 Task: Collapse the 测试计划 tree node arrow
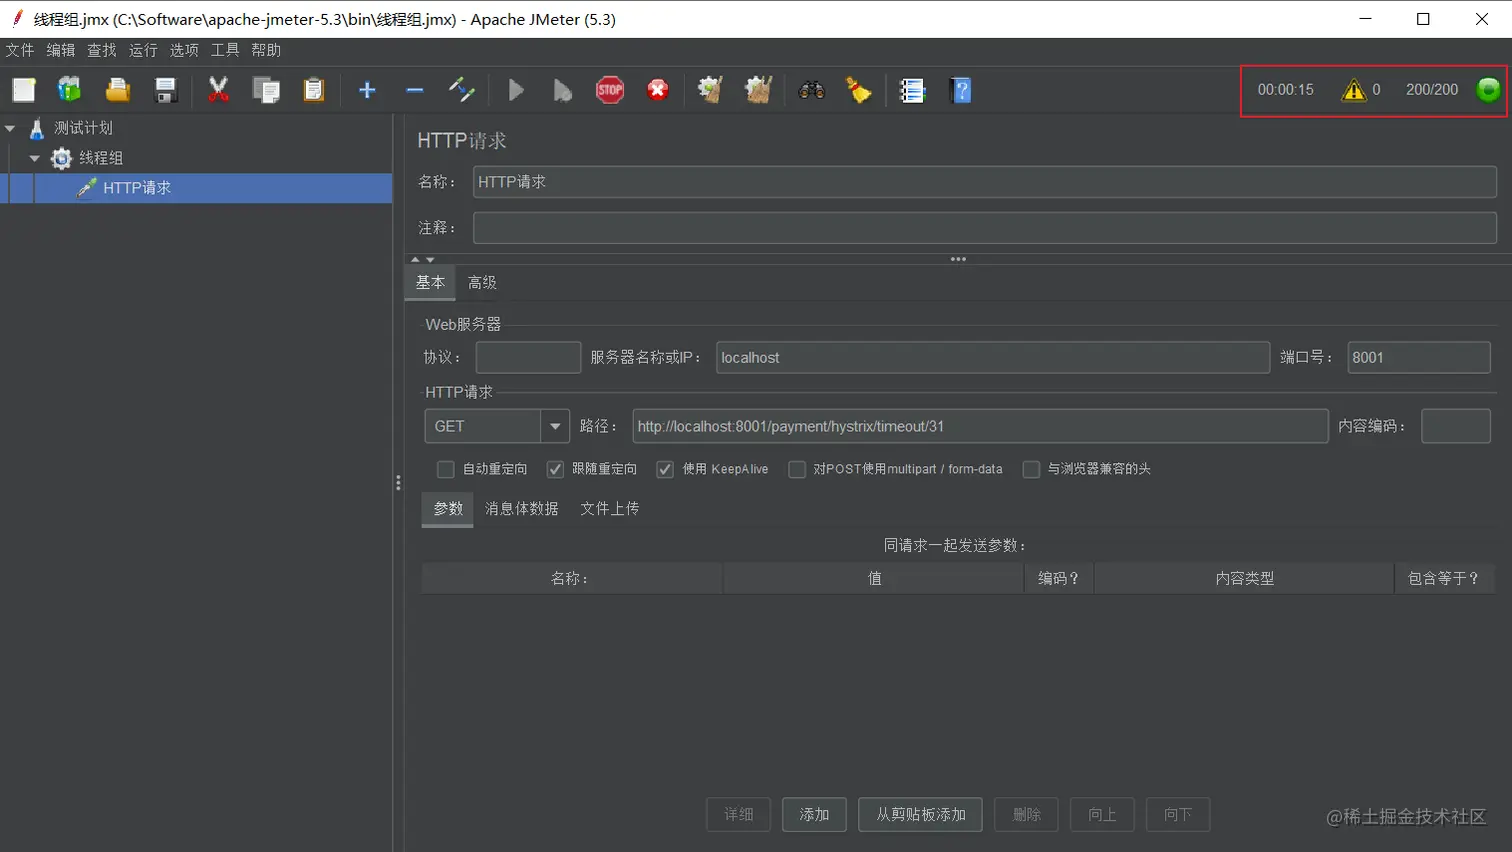(x=10, y=128)
